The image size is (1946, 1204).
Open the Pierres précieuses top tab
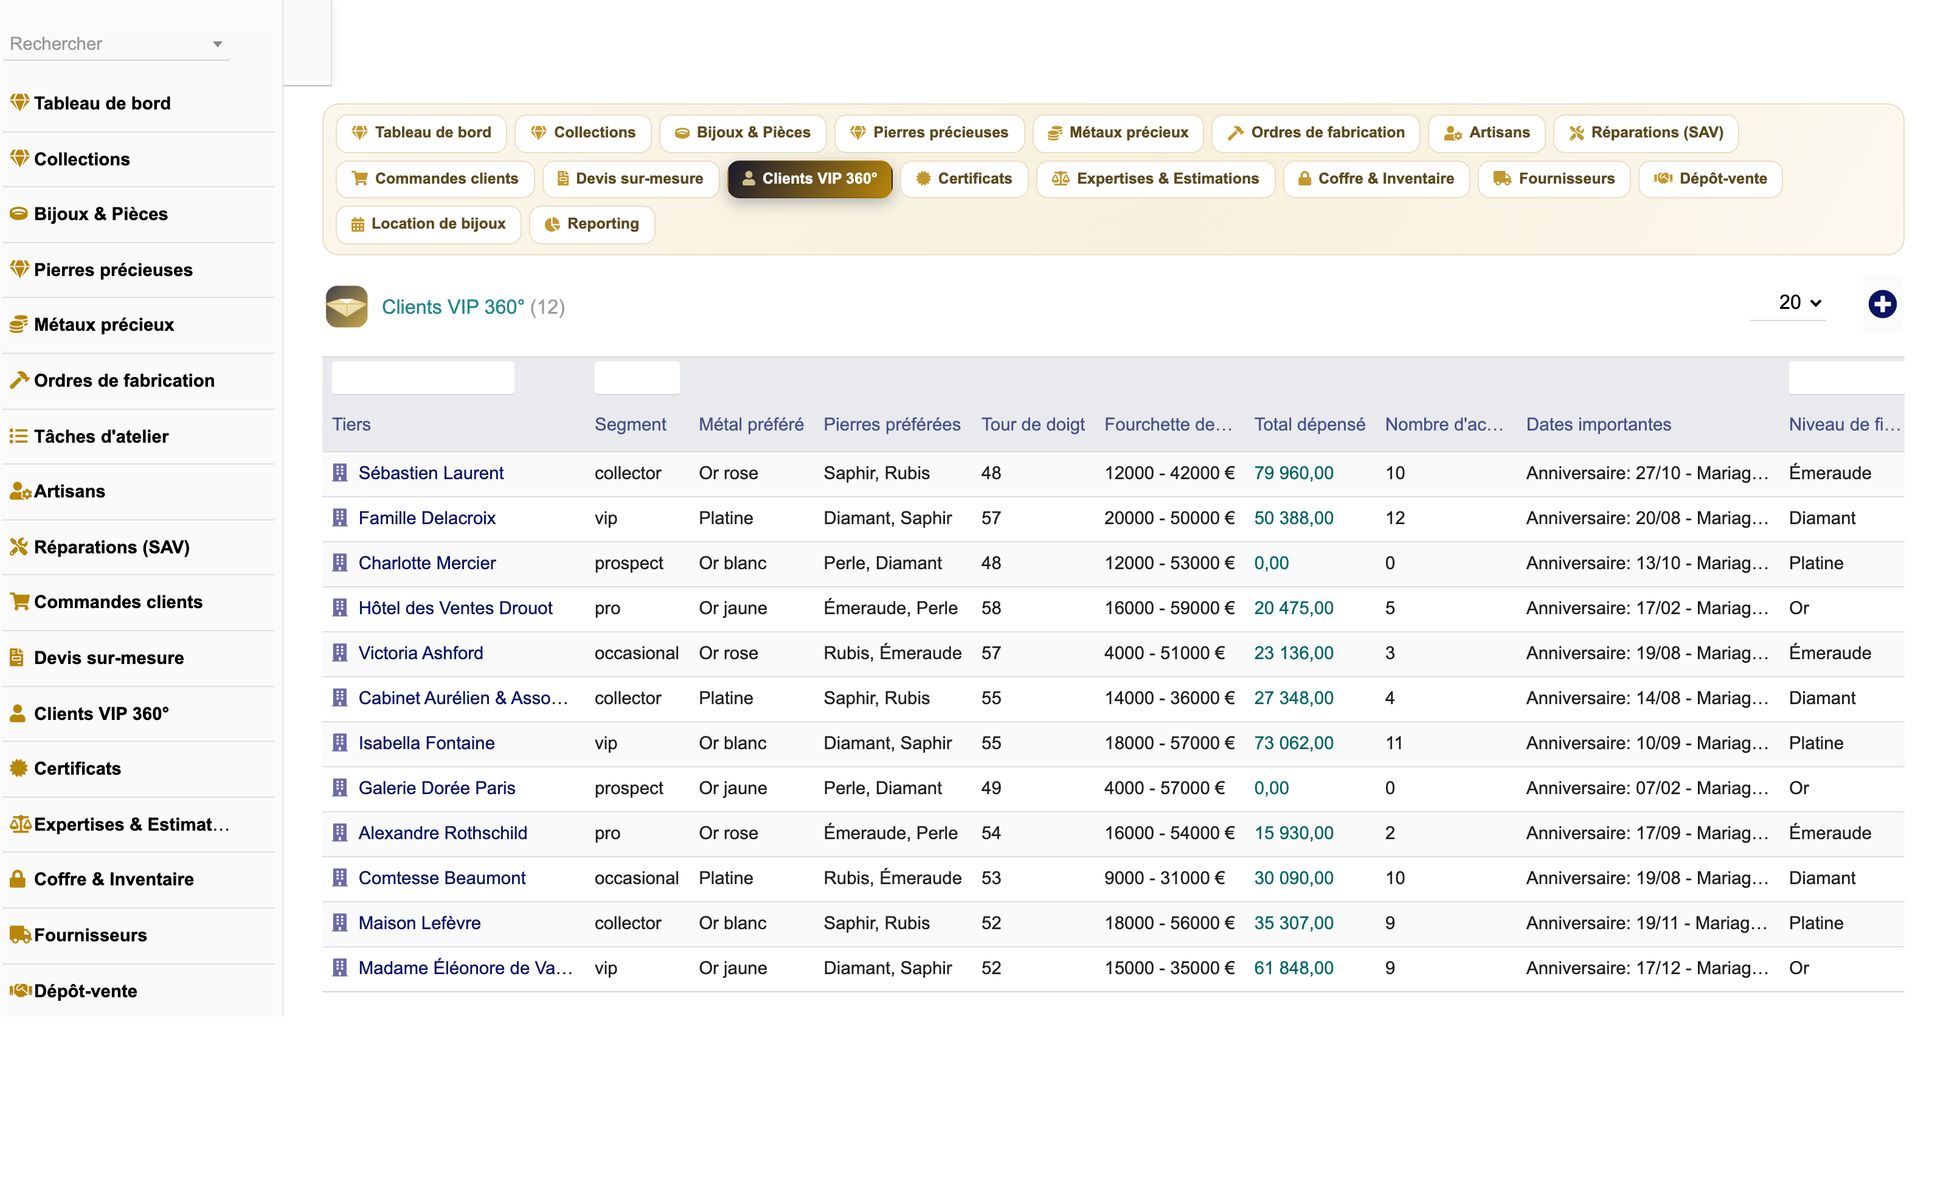pos(929,132)
